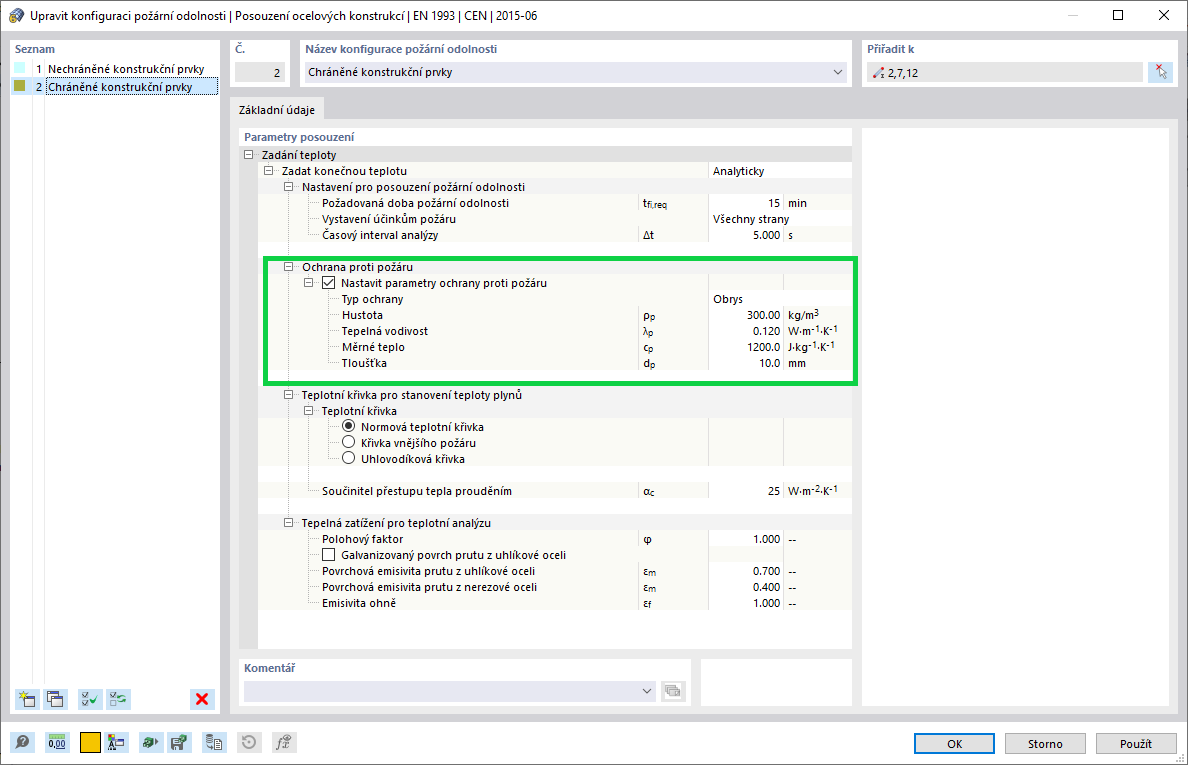
Task: Switch to the Základní údaje tab
Action: click(277, 110)
